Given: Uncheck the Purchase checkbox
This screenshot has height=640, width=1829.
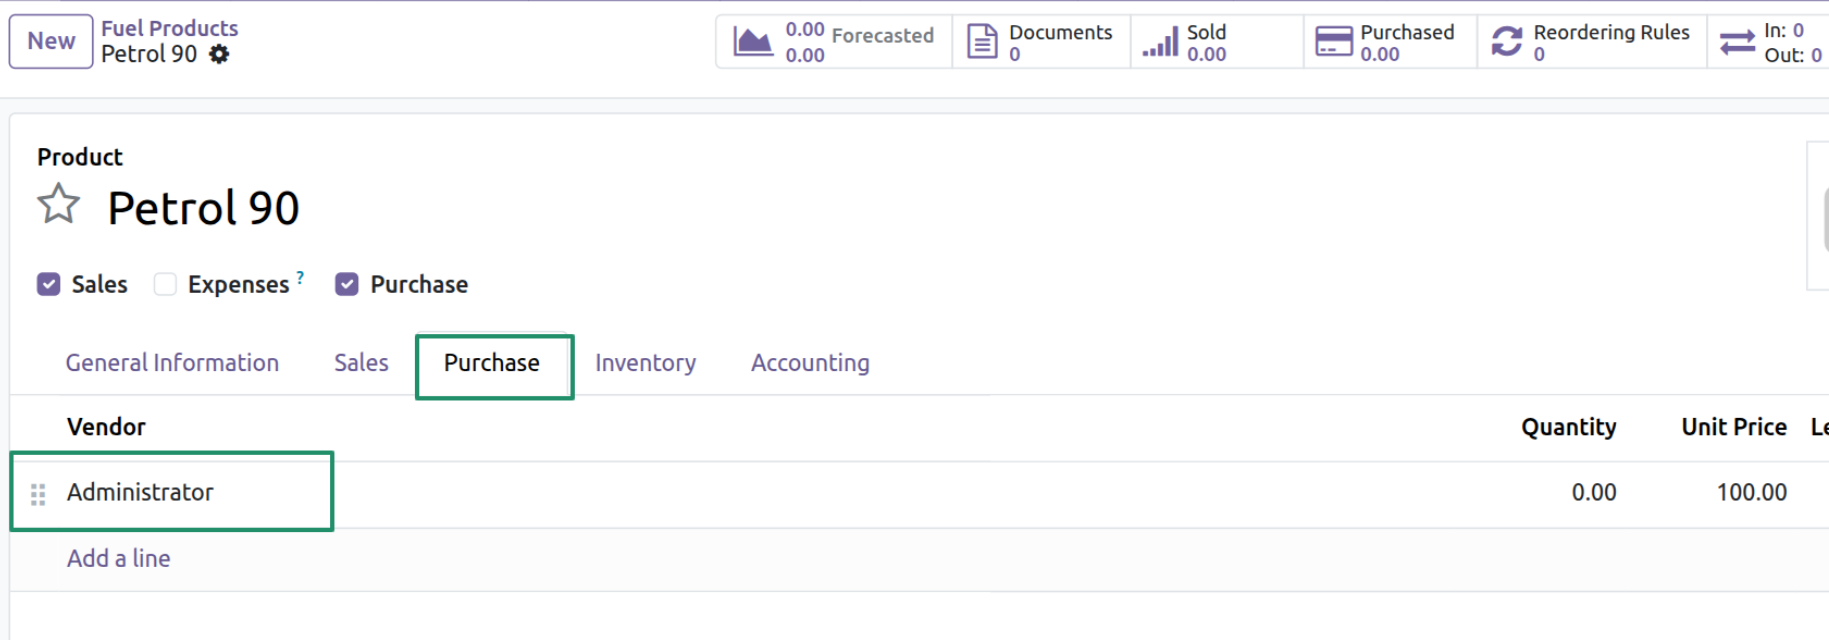Looking at the screenshot, I should coord(346,284).
